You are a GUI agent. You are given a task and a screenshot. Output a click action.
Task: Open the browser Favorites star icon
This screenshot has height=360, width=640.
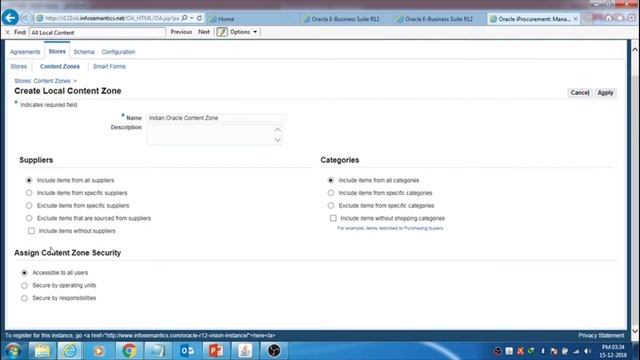click(x=620, y=18)
